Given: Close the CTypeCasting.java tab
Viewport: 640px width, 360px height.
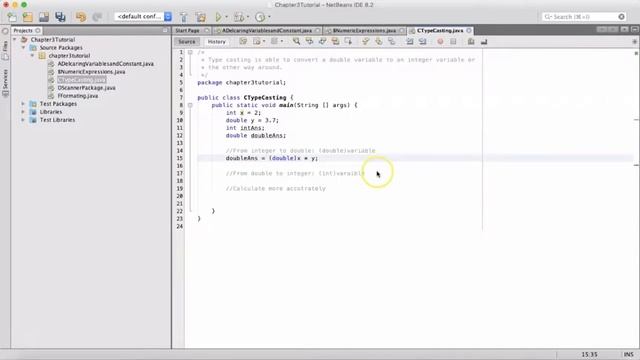Looking at the screenshot, I should point(469,31).
